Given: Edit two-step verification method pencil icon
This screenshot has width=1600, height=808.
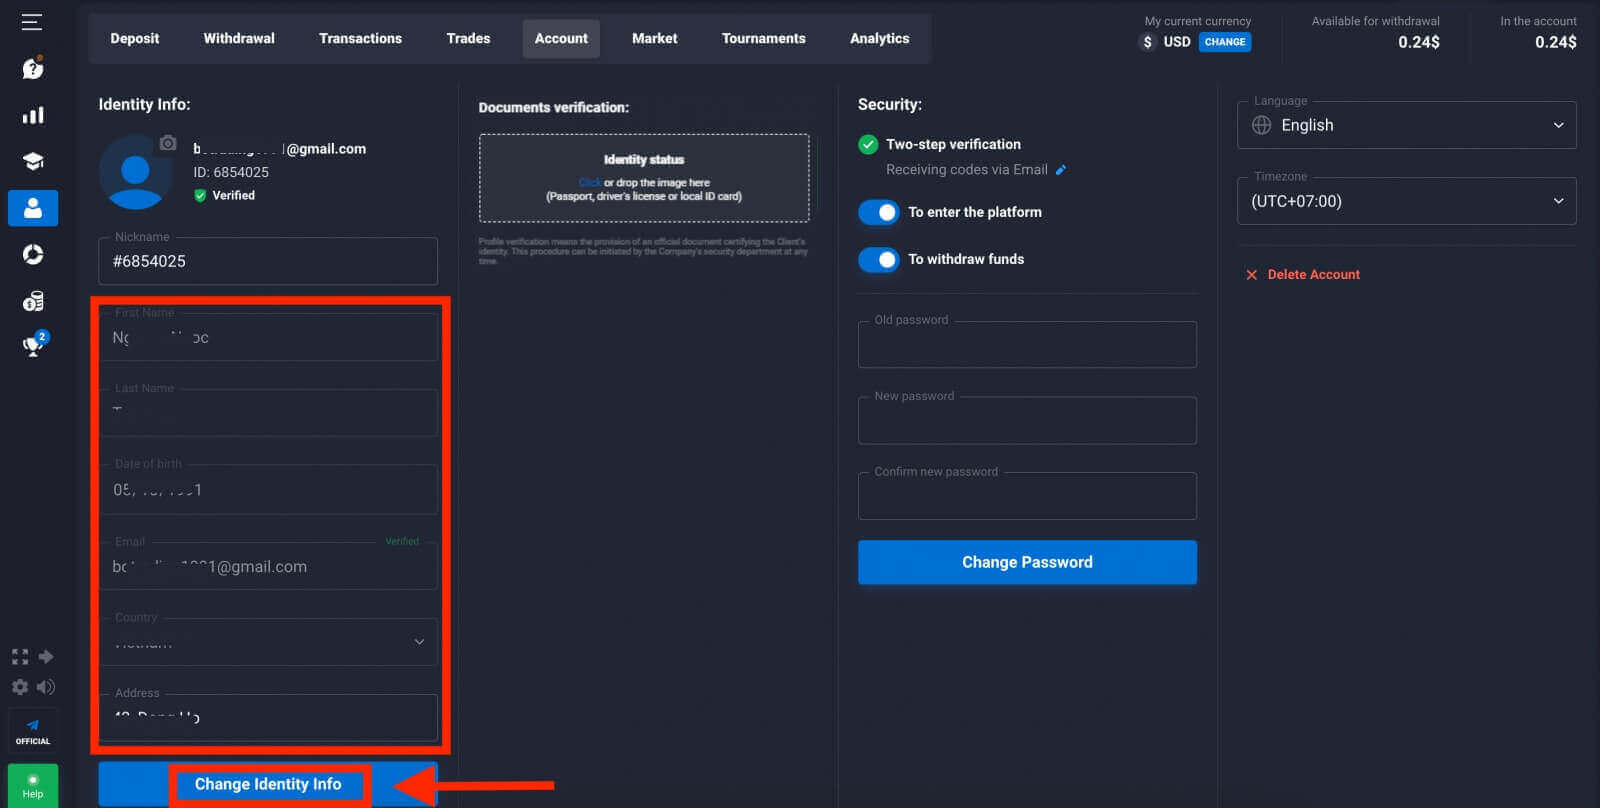Looking at the screenshot, I should [x=1061, y=170].
